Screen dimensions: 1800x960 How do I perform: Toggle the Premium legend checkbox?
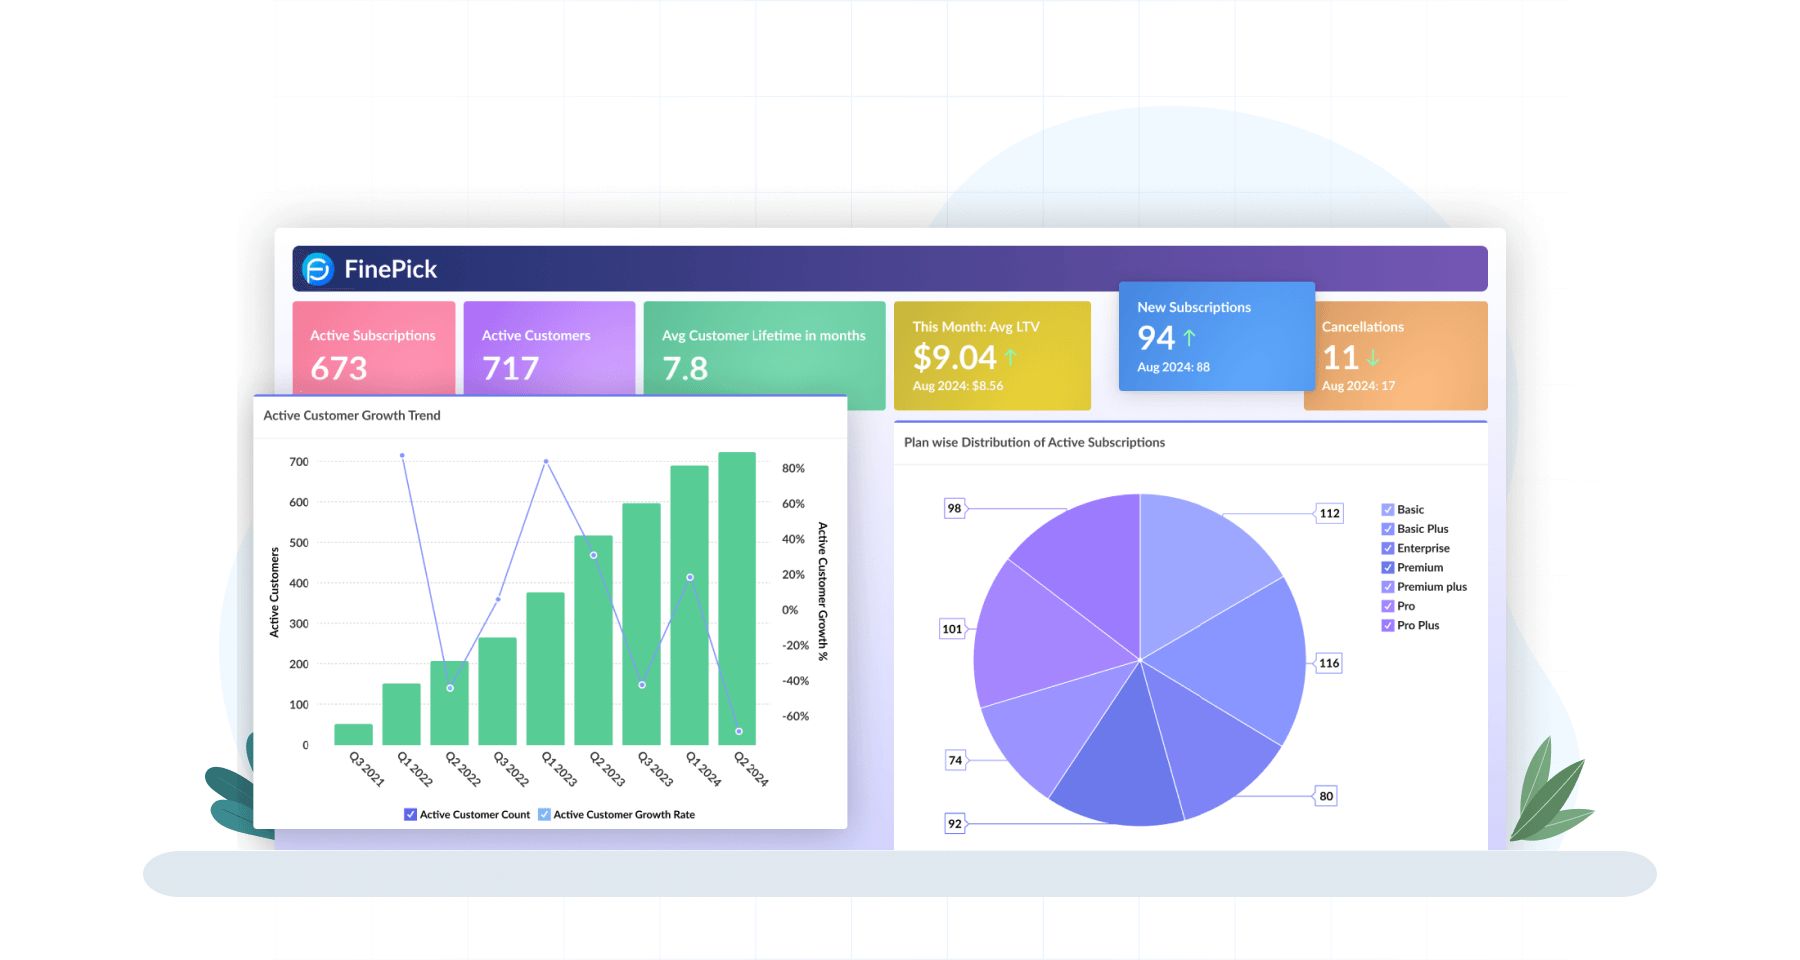pos(1388,568)
